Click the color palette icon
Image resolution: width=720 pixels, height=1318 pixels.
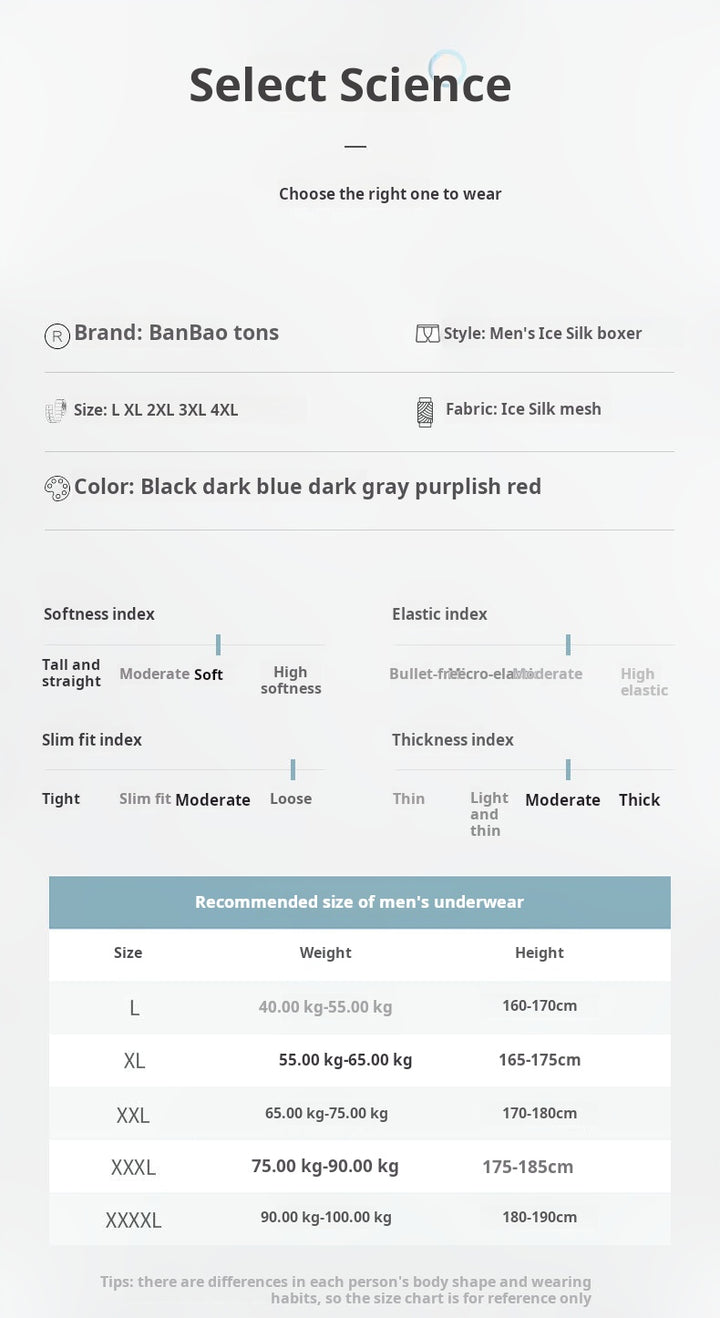point(57,488)
